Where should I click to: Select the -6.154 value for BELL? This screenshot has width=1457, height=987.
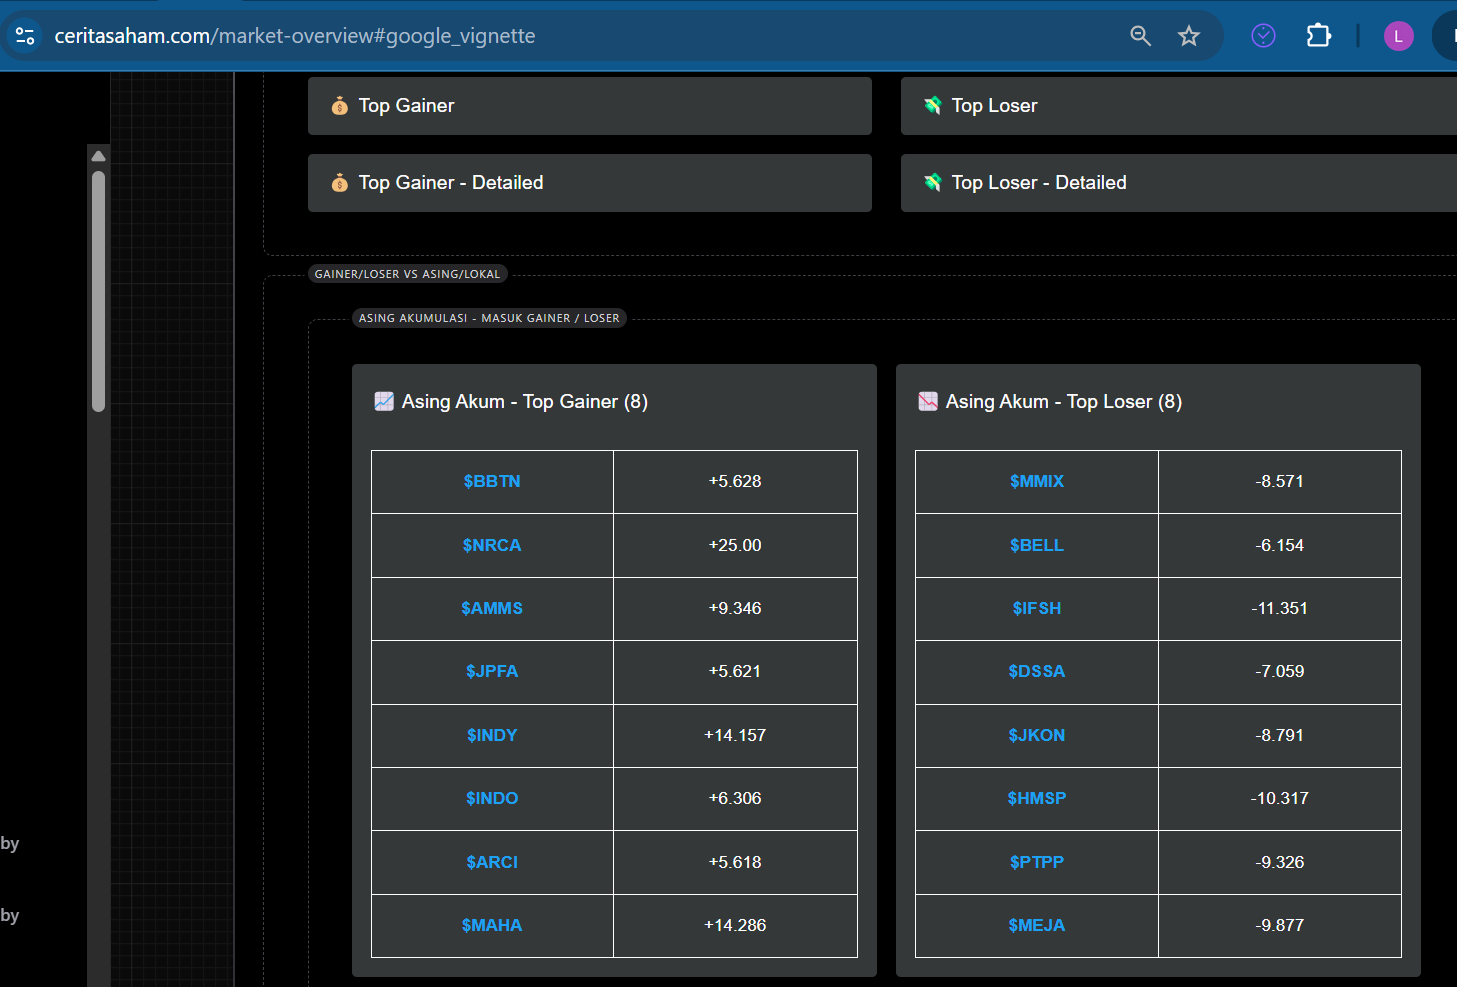1280,545
